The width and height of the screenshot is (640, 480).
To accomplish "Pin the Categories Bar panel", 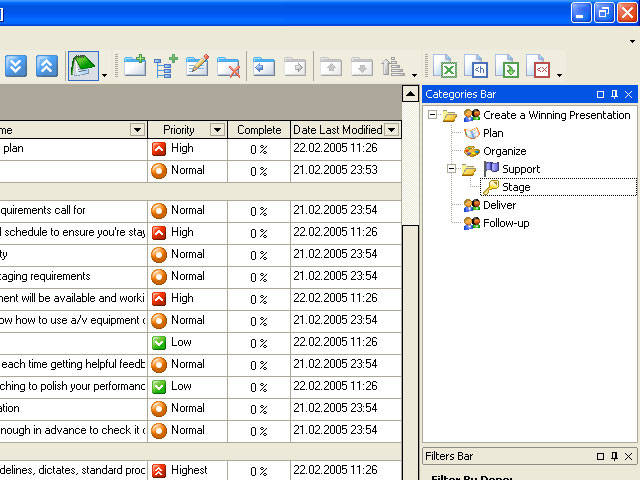I will coord(614,94).
